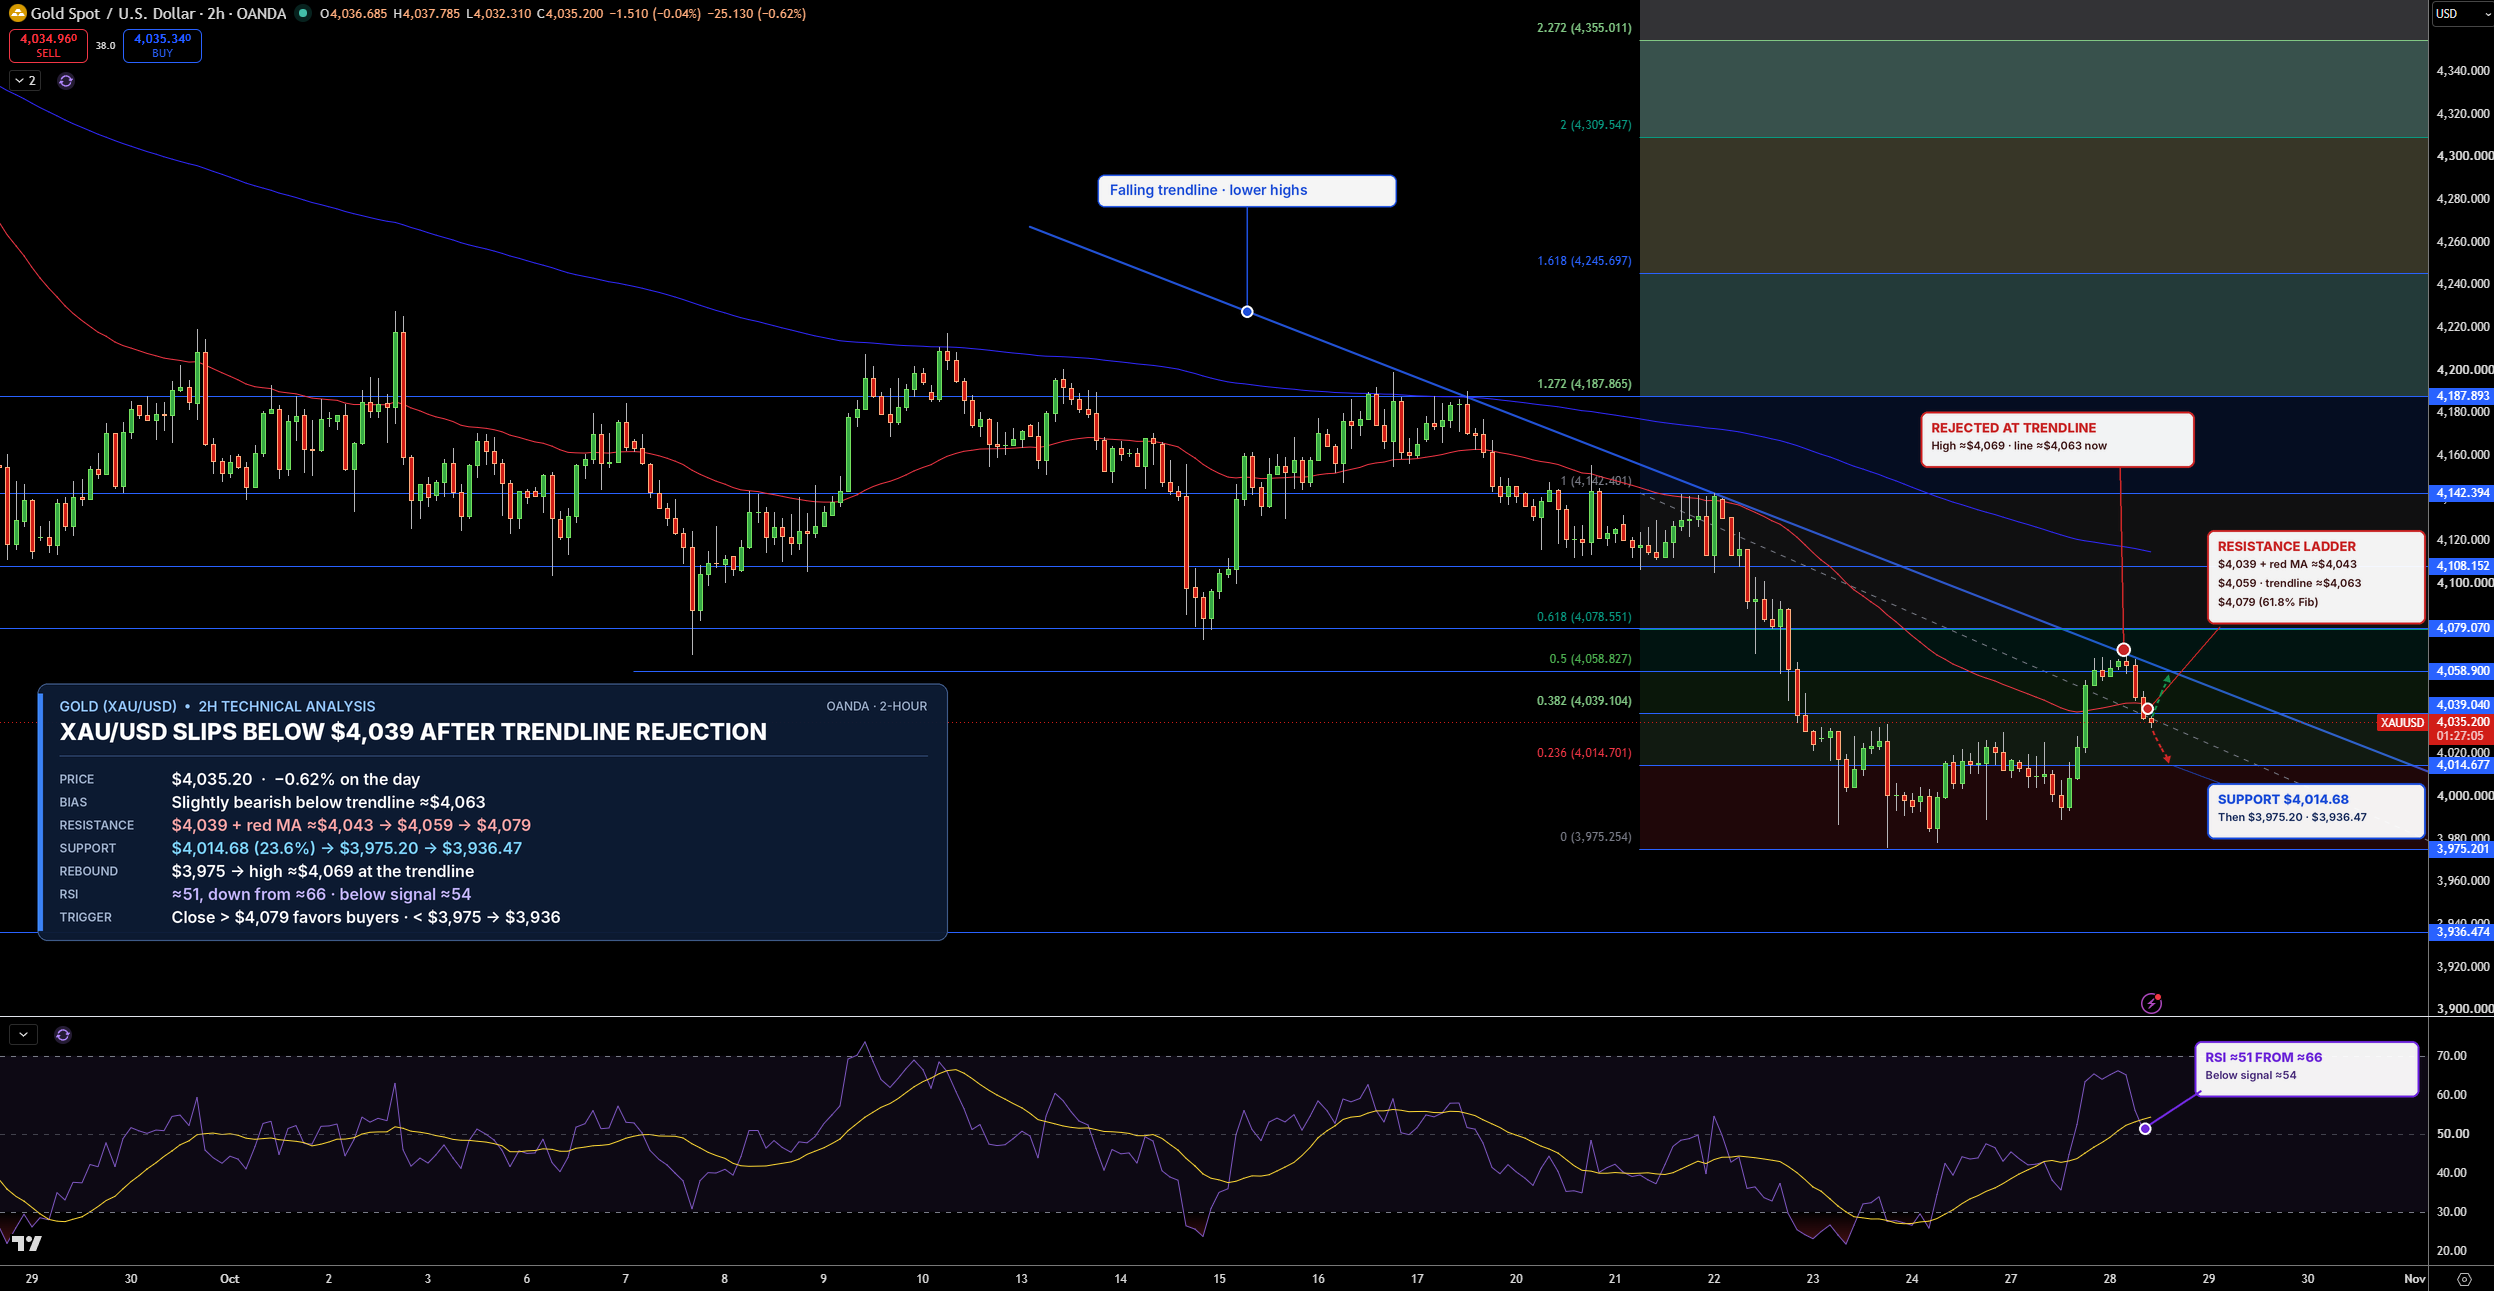The image size is (2494, 1291).
Task: Click the red rejection marker at trendline high
Action: (2123, 650)
